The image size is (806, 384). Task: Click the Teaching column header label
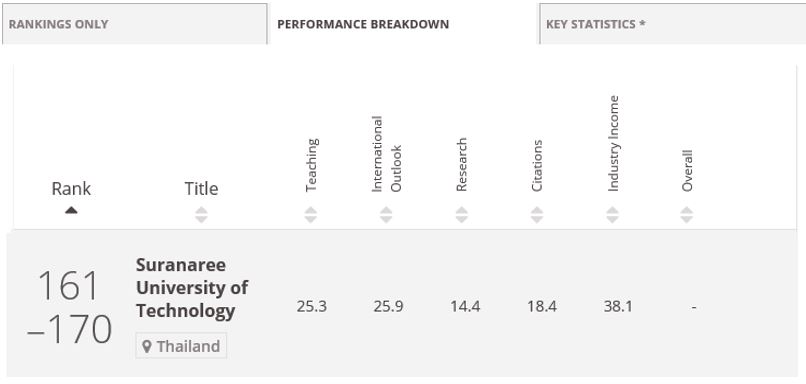point(312,165)
